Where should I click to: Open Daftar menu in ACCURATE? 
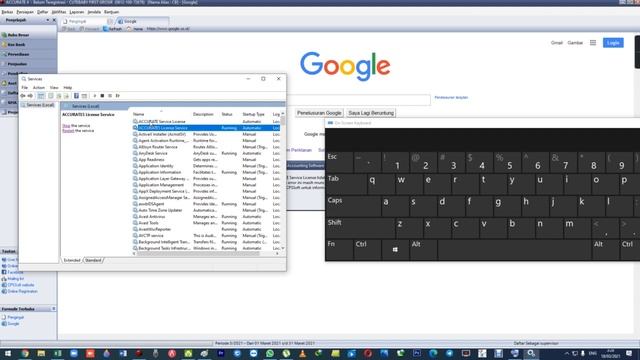pyautogui.click(x=42, y=12)
